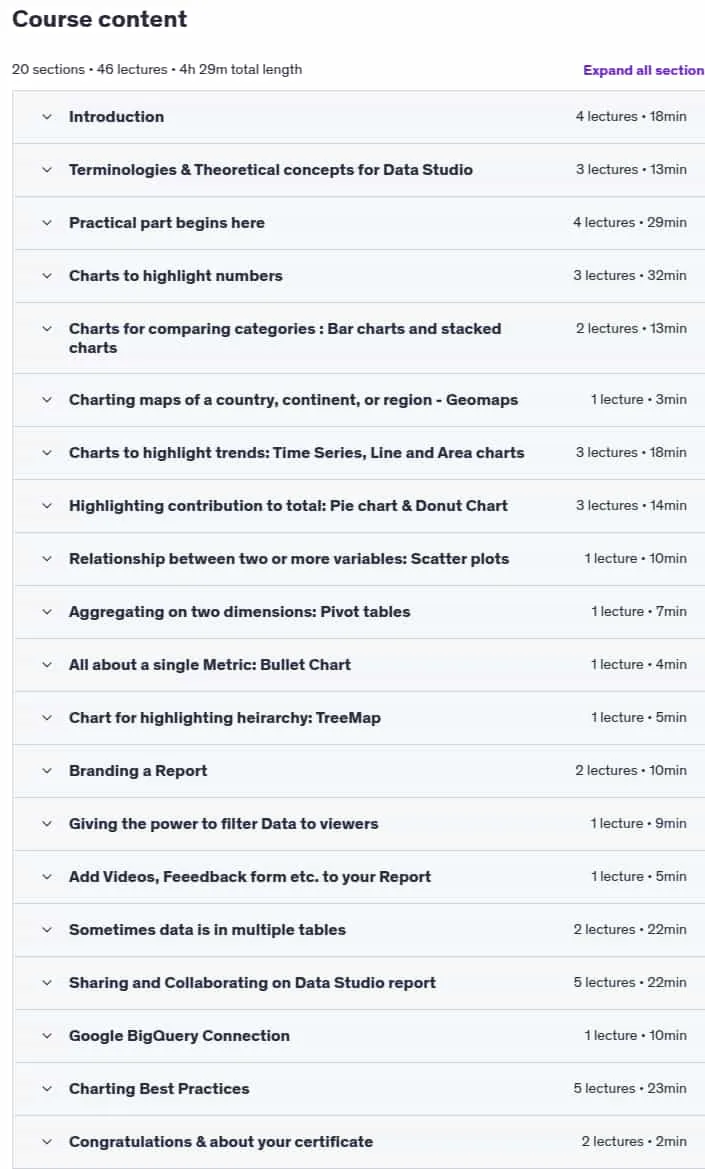This screenshot has width=705, height=1169.
Task: Click chevron for Pie chart & Donut Chart
Action: coord(47,505)
